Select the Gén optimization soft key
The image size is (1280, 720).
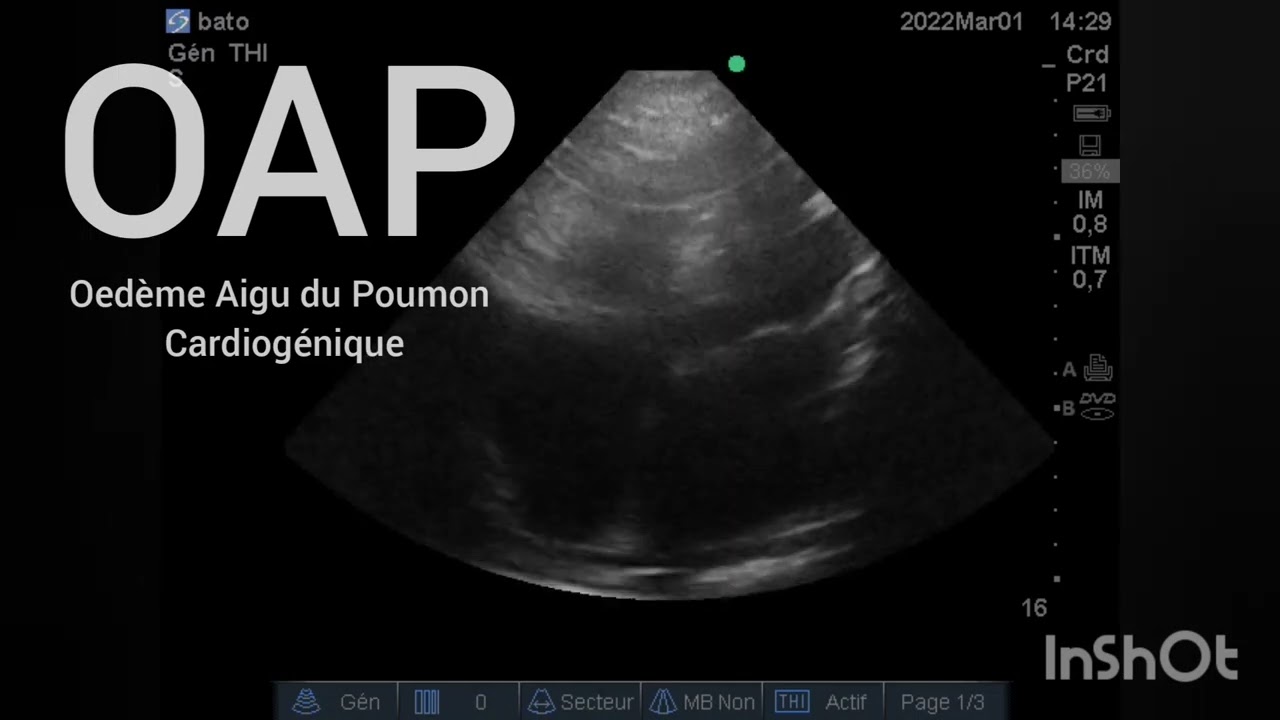pyautogui.click(x=337, y=702)
